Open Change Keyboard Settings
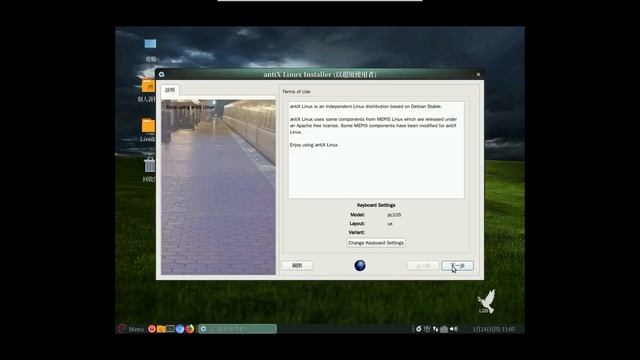This screenshot has width=640, height=360. (376, 243)
